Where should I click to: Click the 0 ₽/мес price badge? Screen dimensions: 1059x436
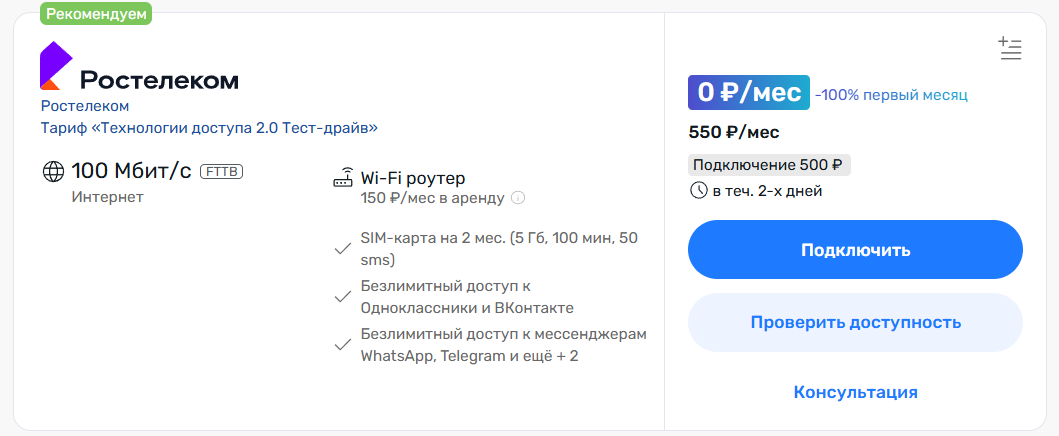[749, 93]
